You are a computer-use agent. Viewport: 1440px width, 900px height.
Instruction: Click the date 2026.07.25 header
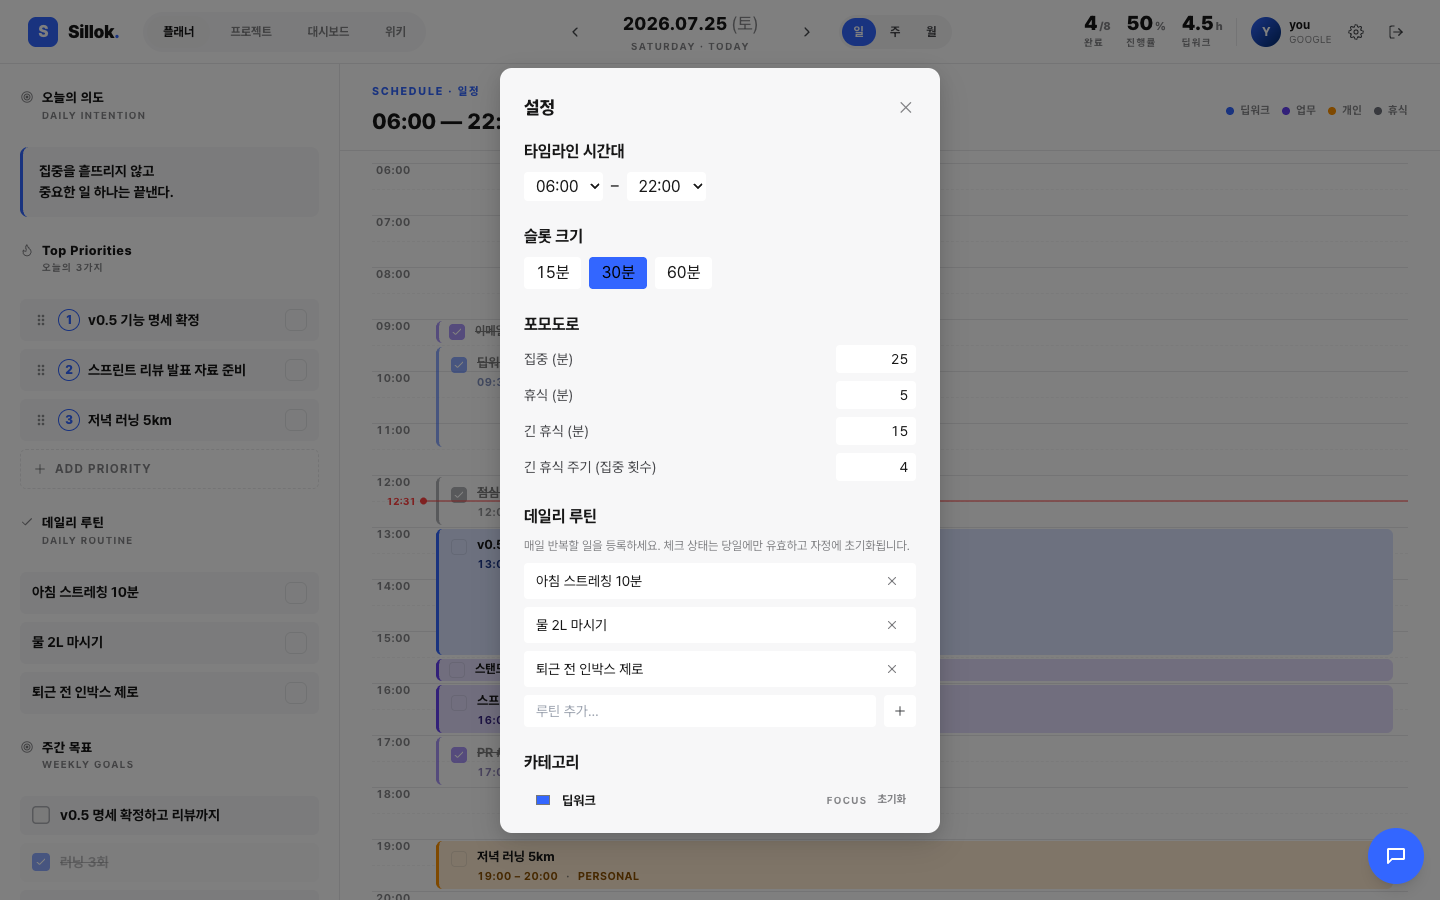point(690,24)
